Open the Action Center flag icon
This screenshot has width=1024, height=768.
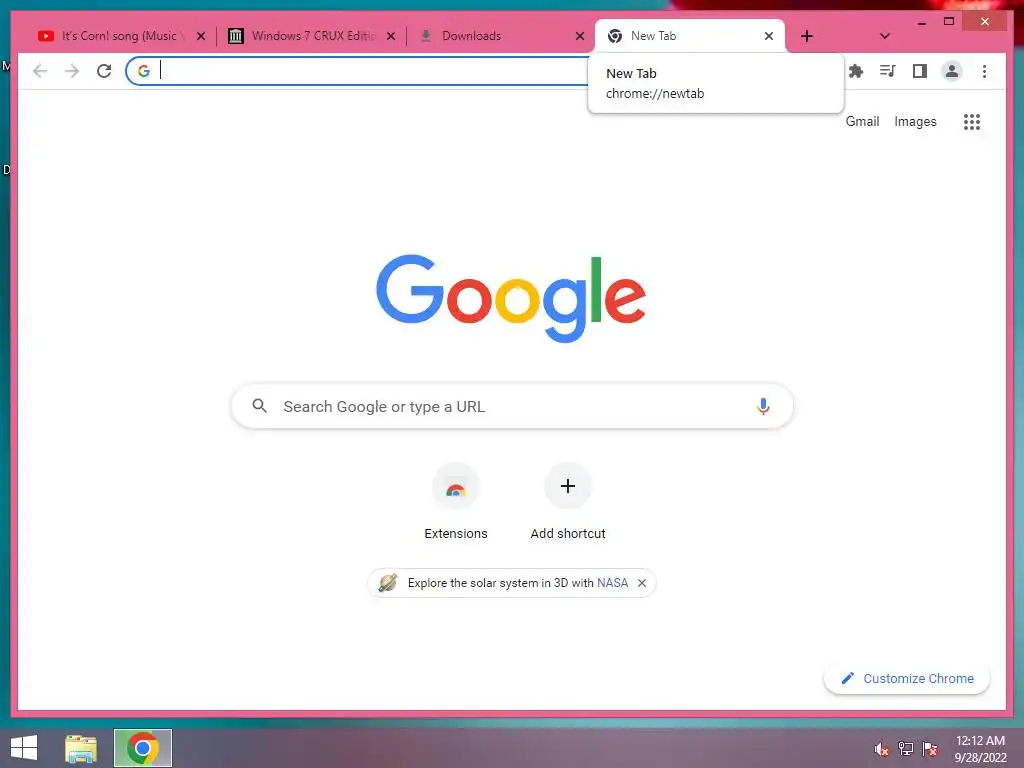pos(930,748)
